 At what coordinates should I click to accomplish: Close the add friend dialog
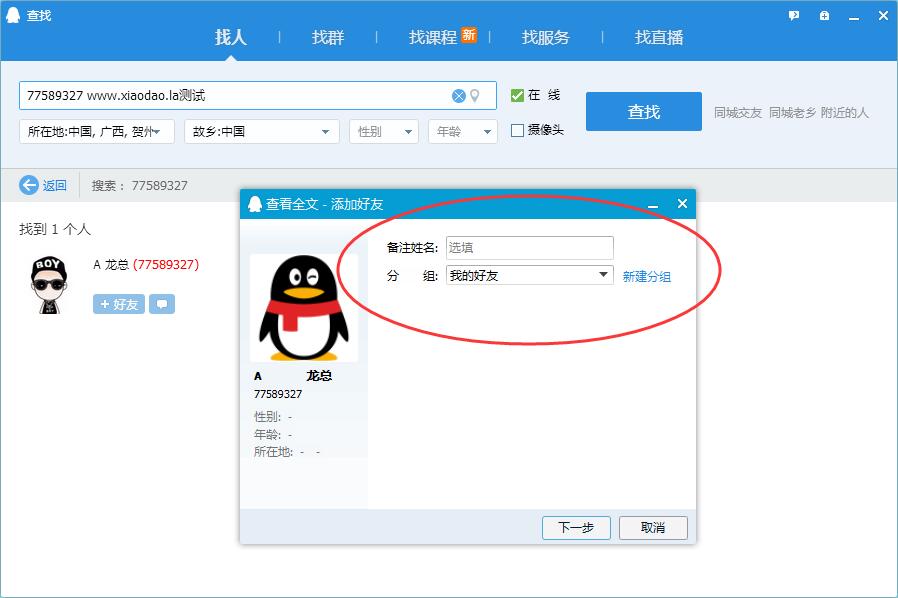tap(682, 204)
